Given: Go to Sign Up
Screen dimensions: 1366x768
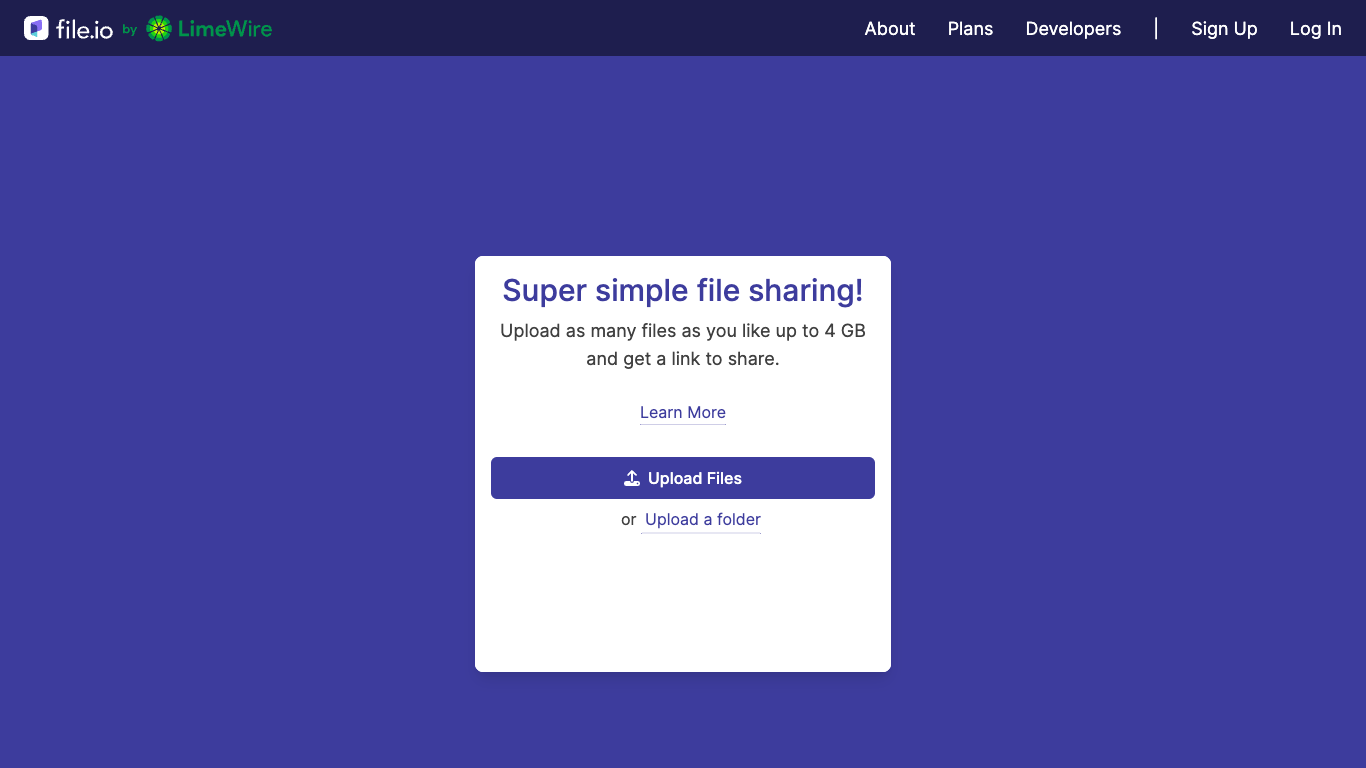Looking at the screenshot, I should [x=1224, y=29].
